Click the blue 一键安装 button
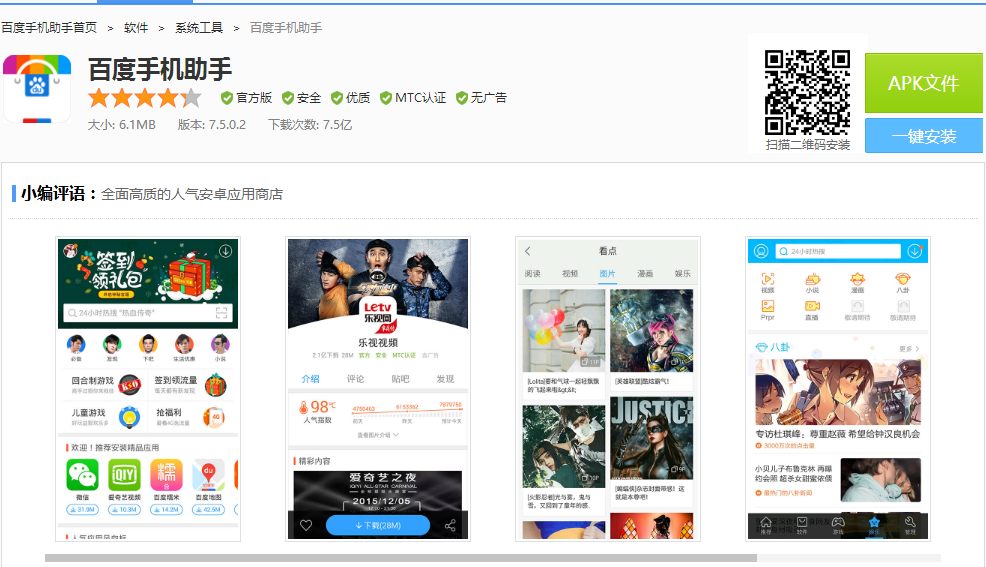 (923, 136)
